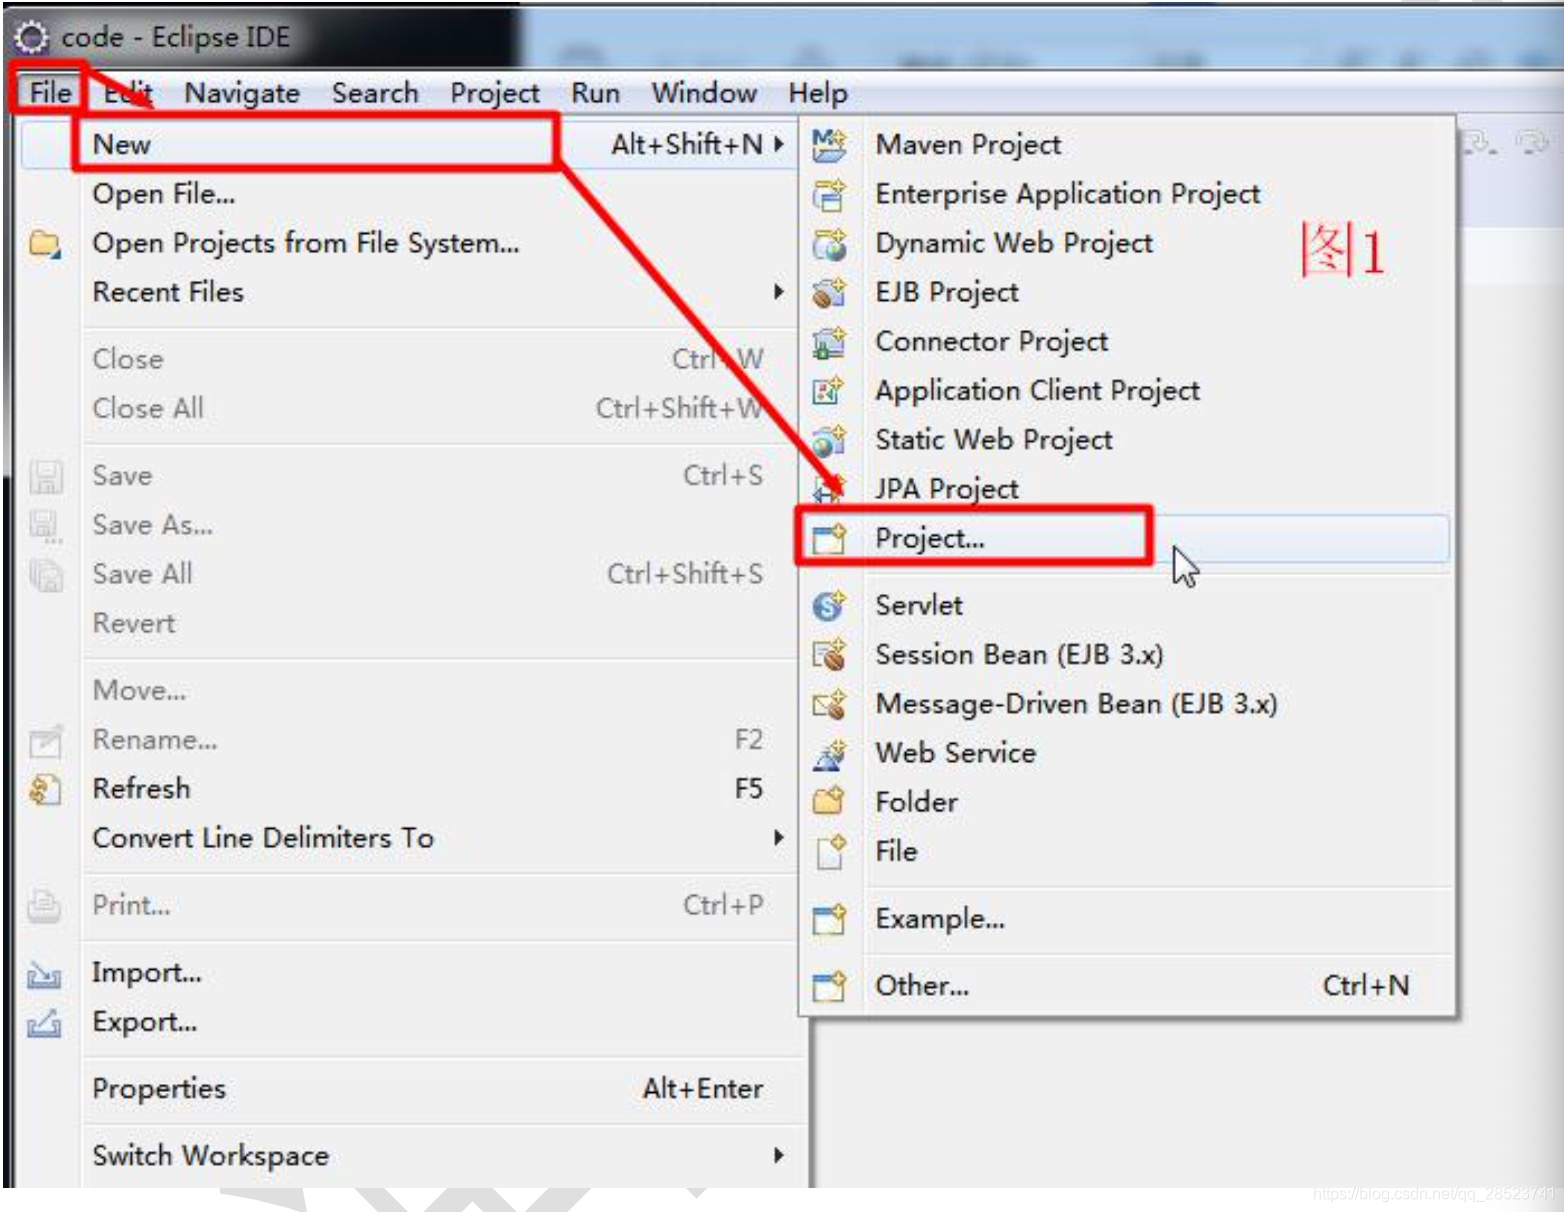The image size is (1564, 1212).
Task: Expand Convert Line Delimiters To arrow
Action: [x=779, y=838]
